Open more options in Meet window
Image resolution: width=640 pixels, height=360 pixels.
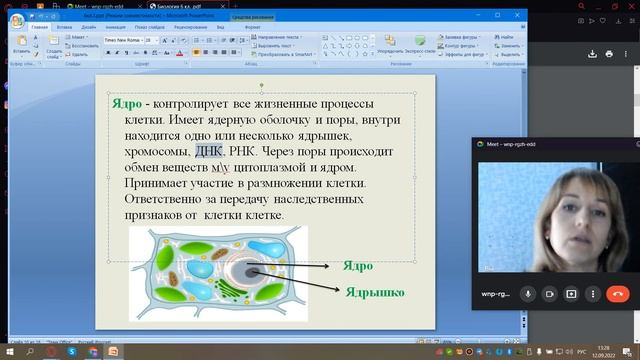593,294
